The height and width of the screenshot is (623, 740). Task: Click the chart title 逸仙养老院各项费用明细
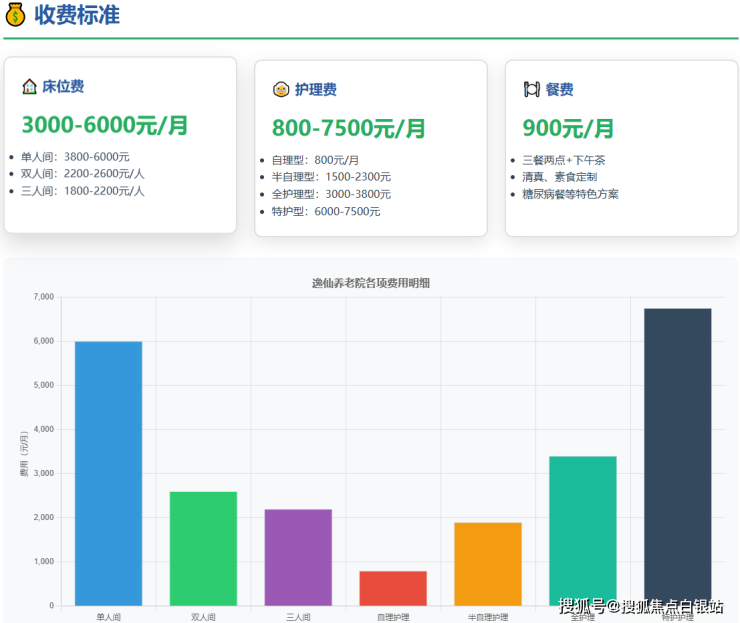371,283
